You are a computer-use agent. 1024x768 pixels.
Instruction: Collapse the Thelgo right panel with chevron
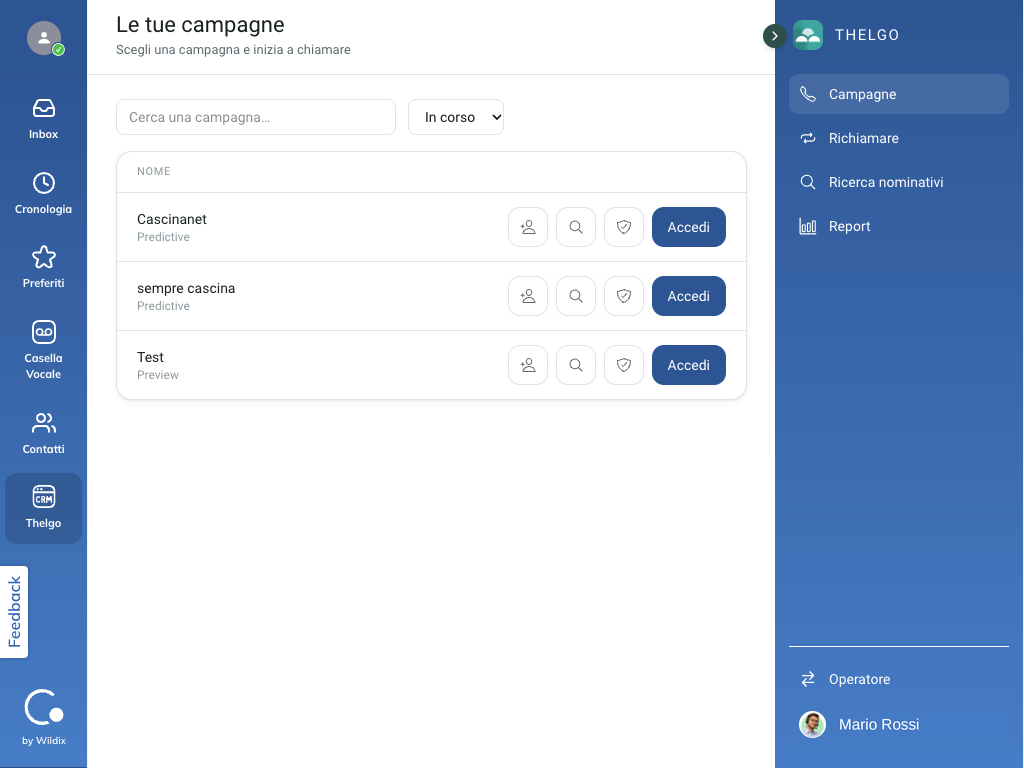[775, 35]
